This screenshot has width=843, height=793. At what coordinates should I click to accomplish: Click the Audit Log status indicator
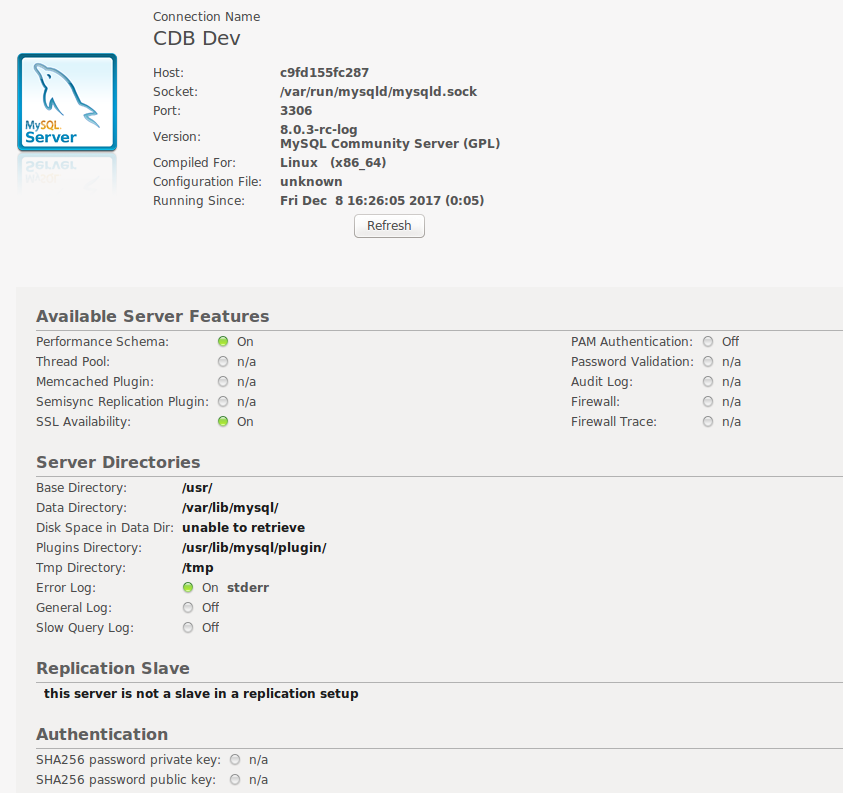(708, 382)
